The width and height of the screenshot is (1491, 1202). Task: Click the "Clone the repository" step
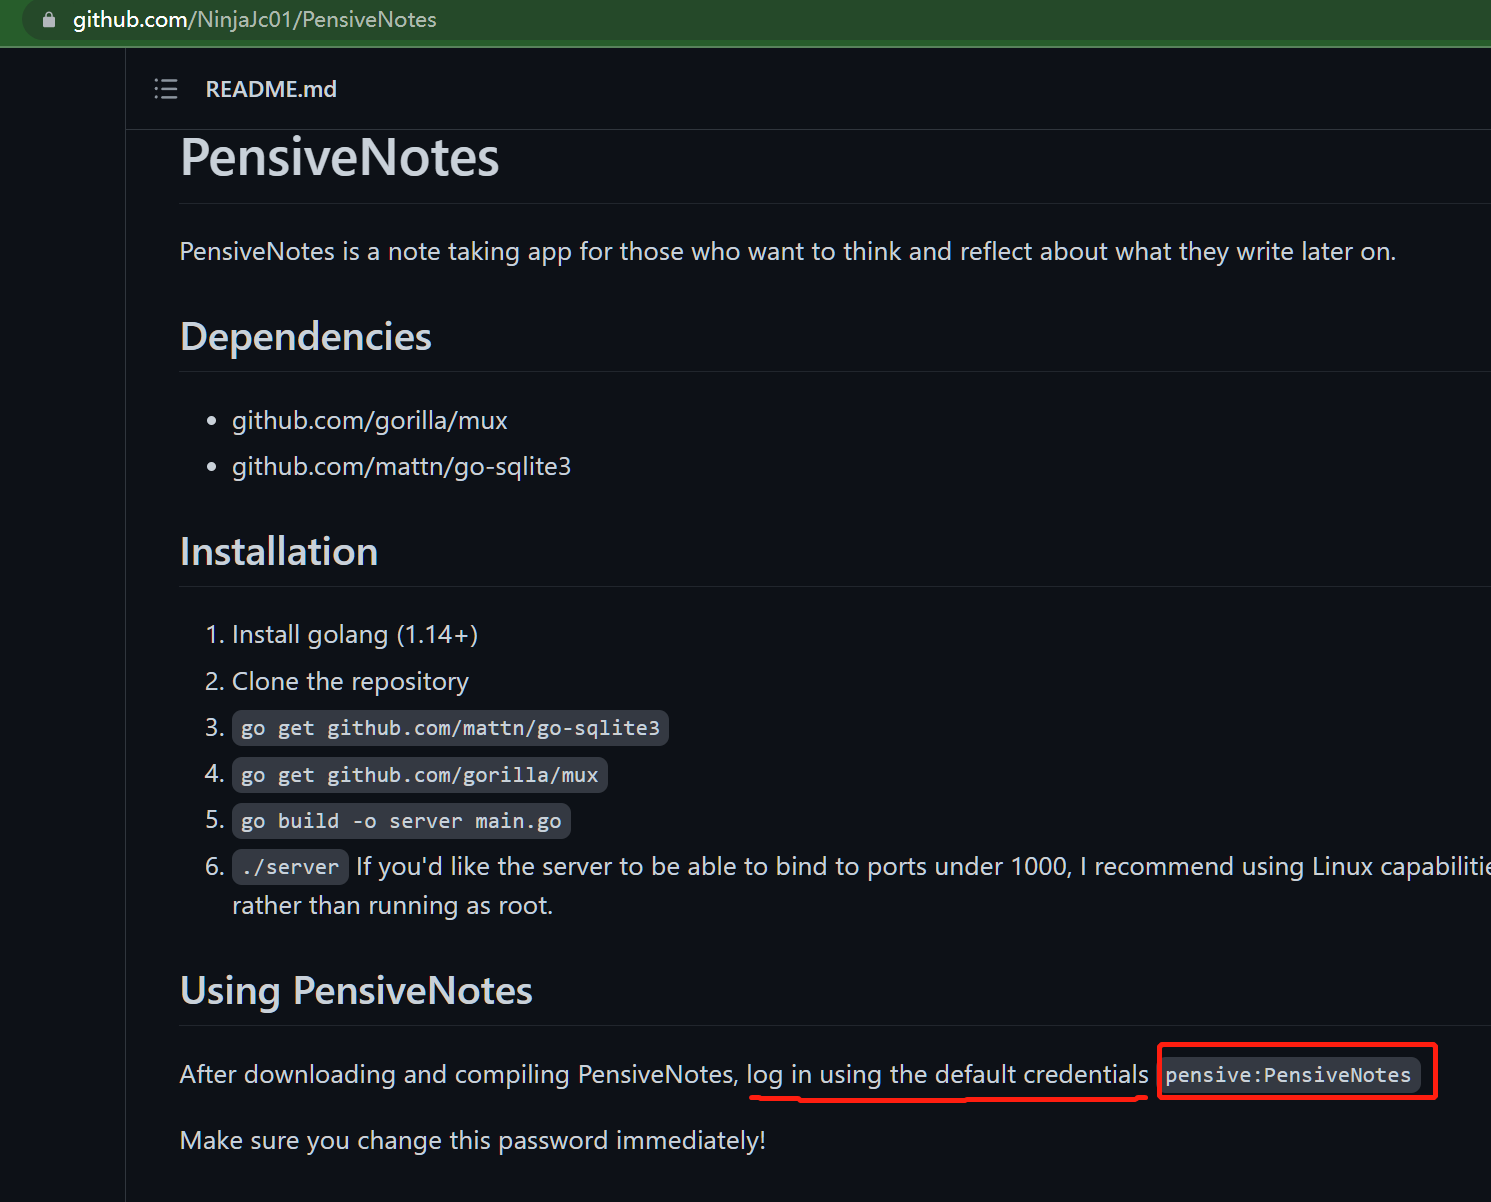350,682
